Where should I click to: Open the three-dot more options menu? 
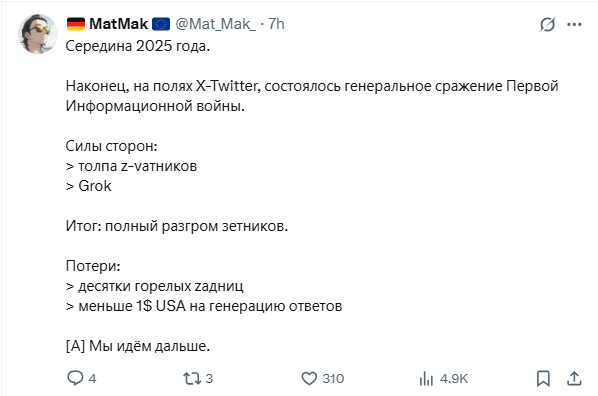[x=574, y=25]
